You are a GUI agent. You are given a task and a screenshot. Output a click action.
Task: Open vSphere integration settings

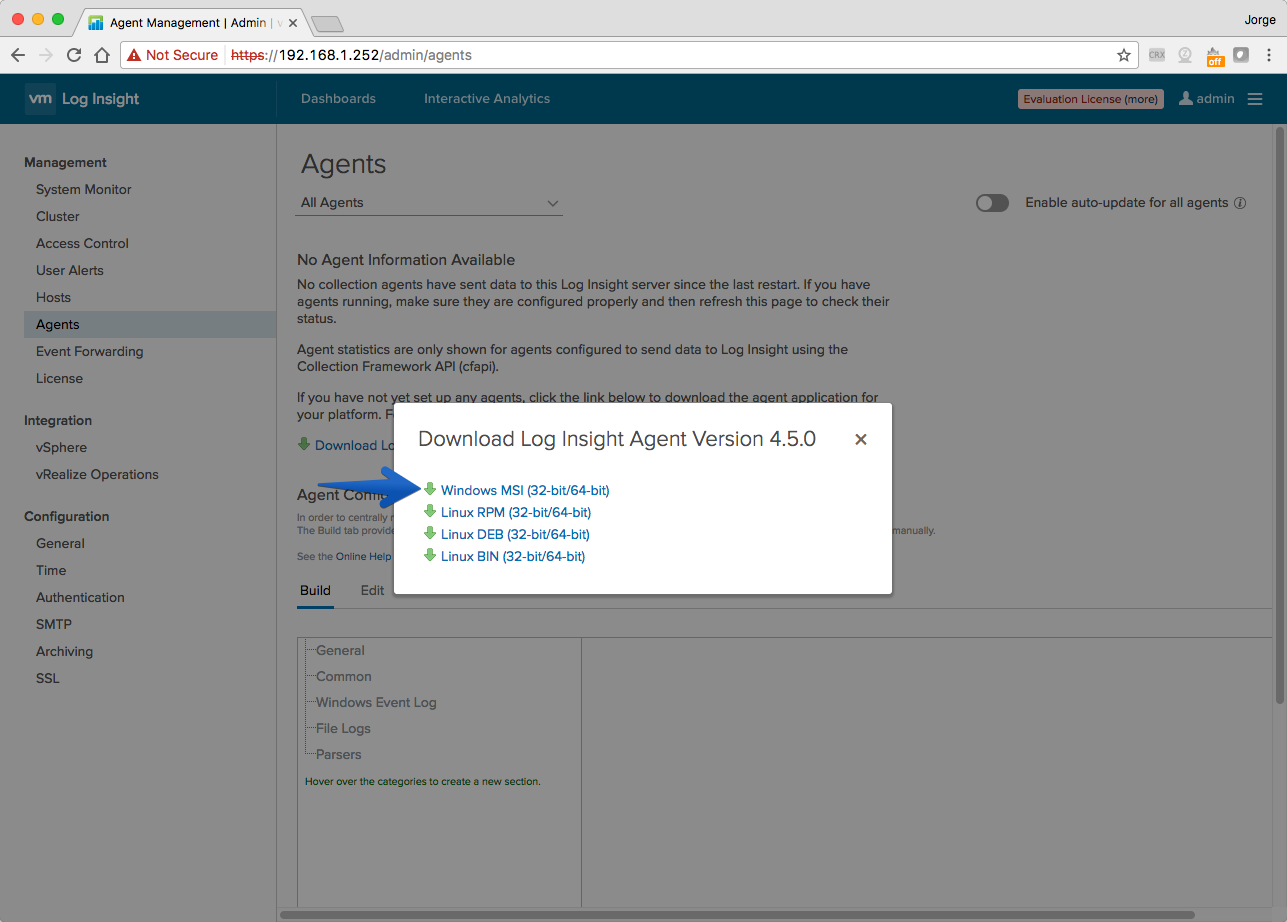click(x=61, y=447)
